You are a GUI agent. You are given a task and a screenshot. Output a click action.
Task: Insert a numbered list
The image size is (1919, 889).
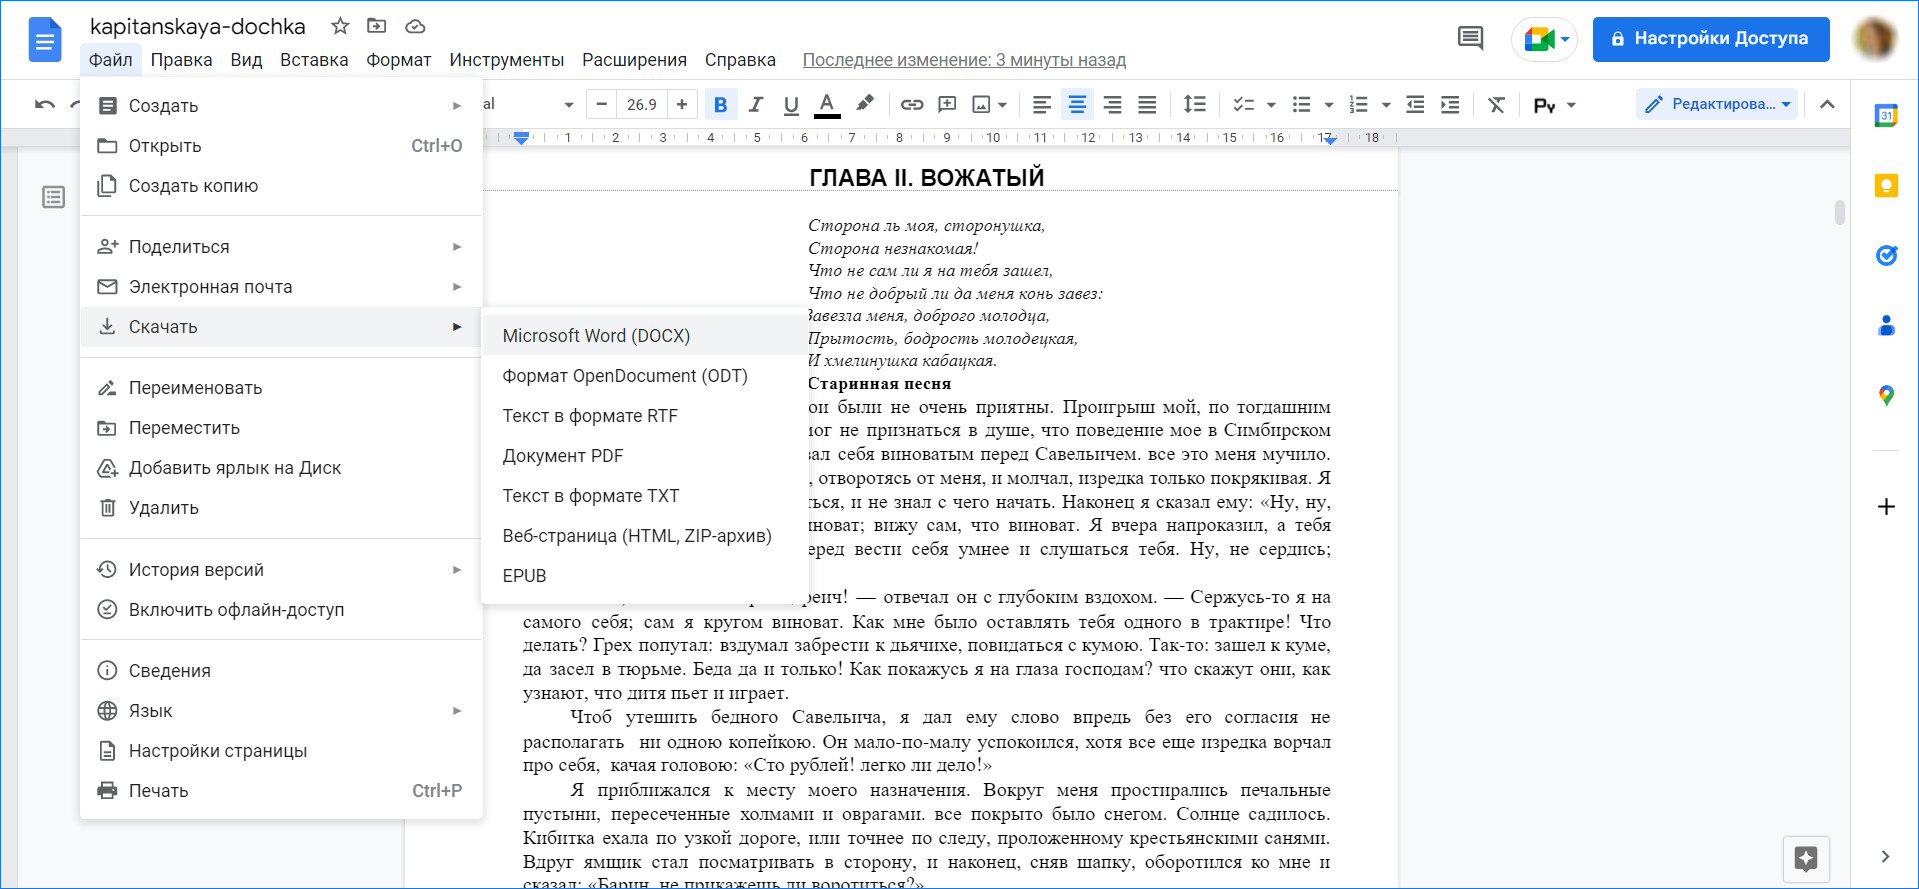pyautogui.click(x=1358, y=104)
